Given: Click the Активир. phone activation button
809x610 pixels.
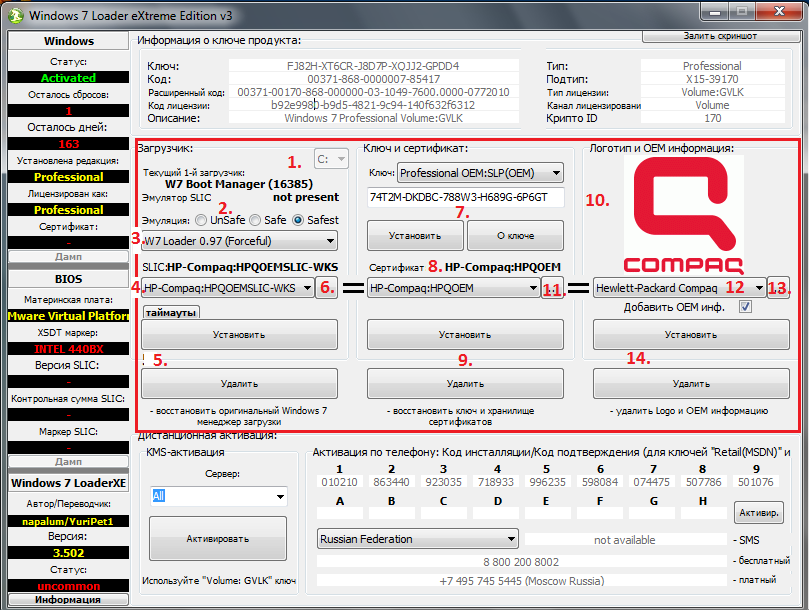Looking at the screenshot, I should pos(759,512).
